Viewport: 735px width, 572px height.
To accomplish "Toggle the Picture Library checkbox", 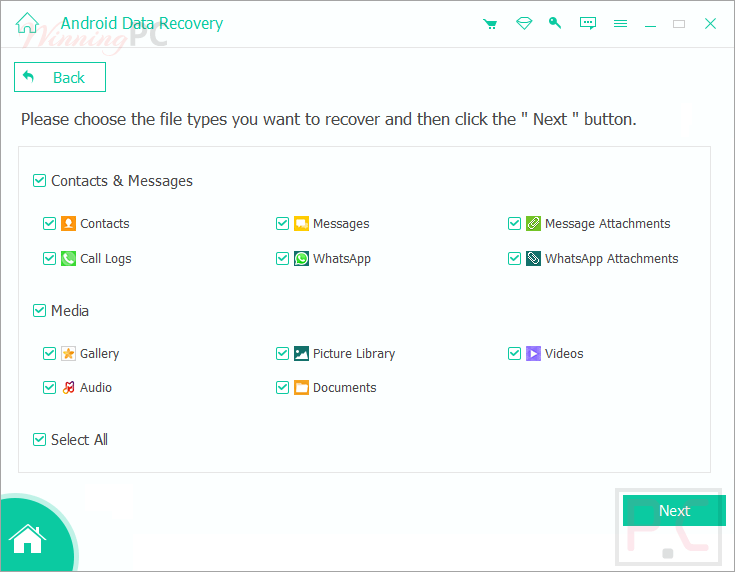I will click(282, 353).
